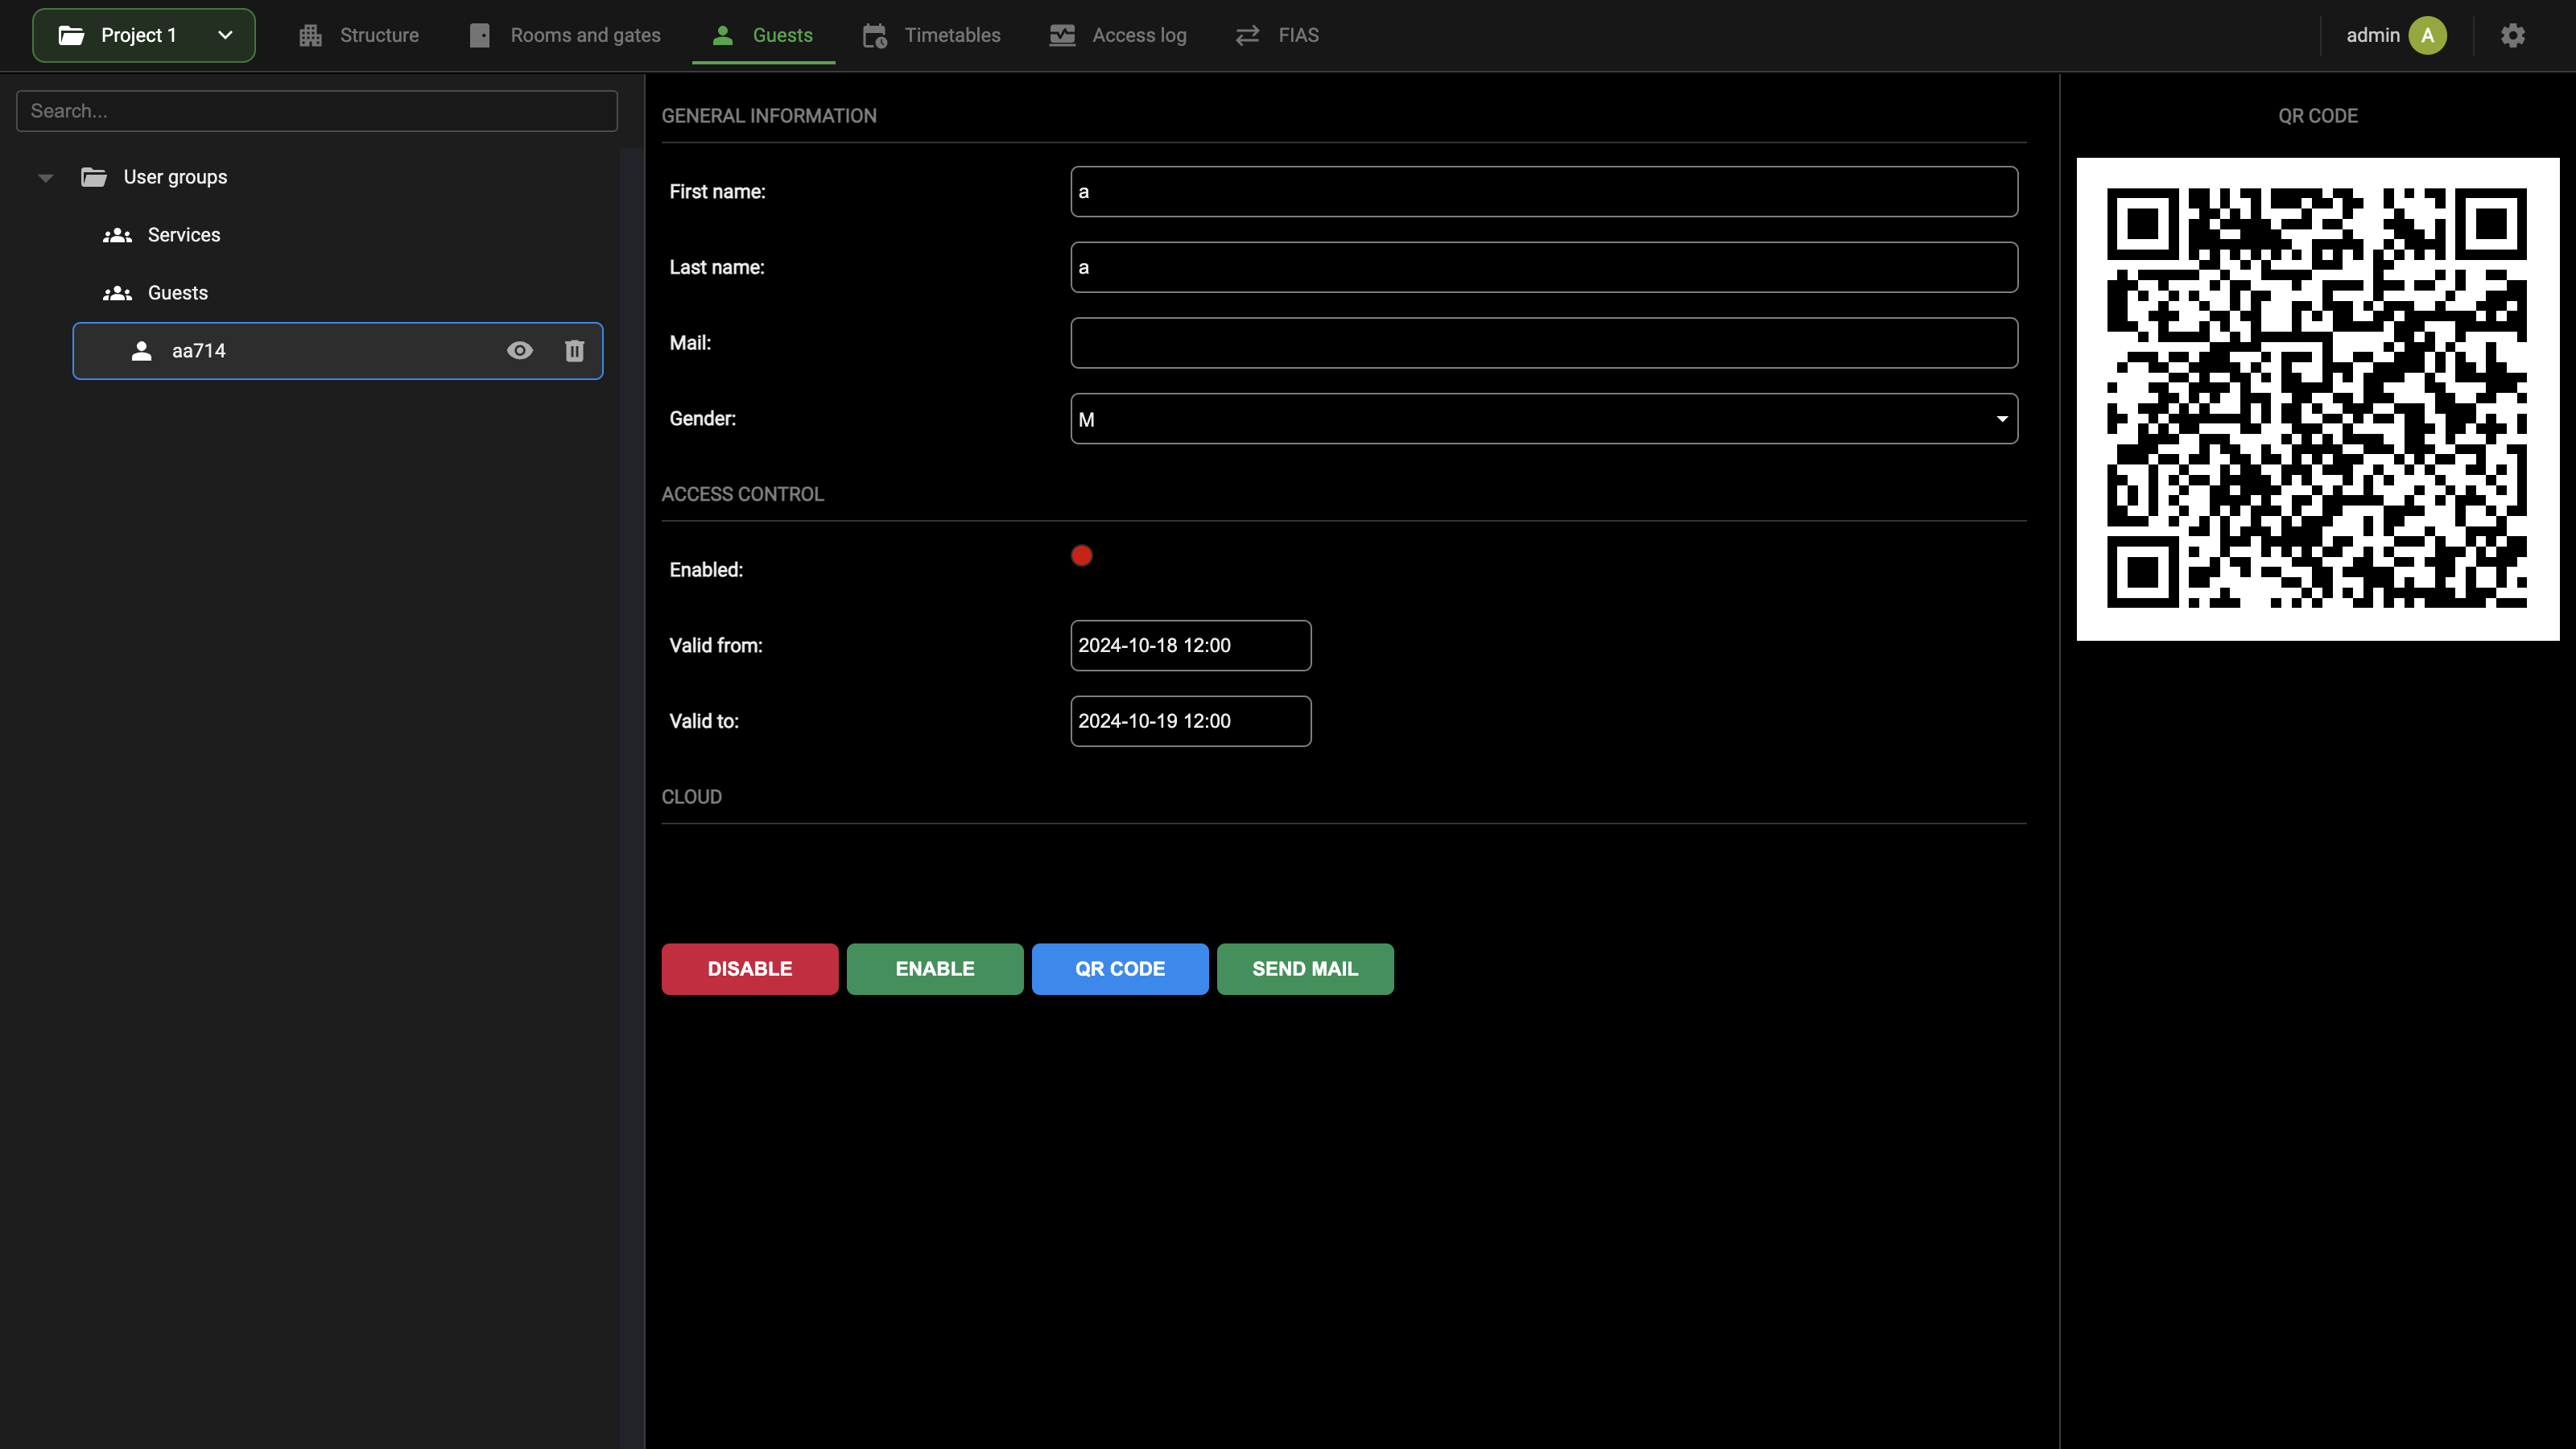Image resolution: width=2576 pixels, height=1449 pixels.
Task: Click the red Enabled status indicator
Action: click(x=1082, y=555)
